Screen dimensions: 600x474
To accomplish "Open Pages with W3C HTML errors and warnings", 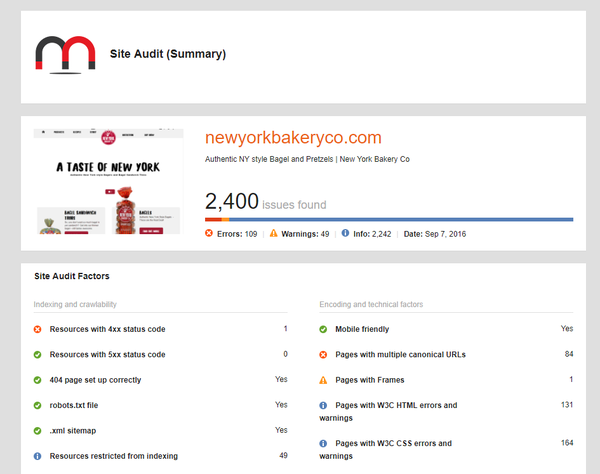I will pos(388,411).
